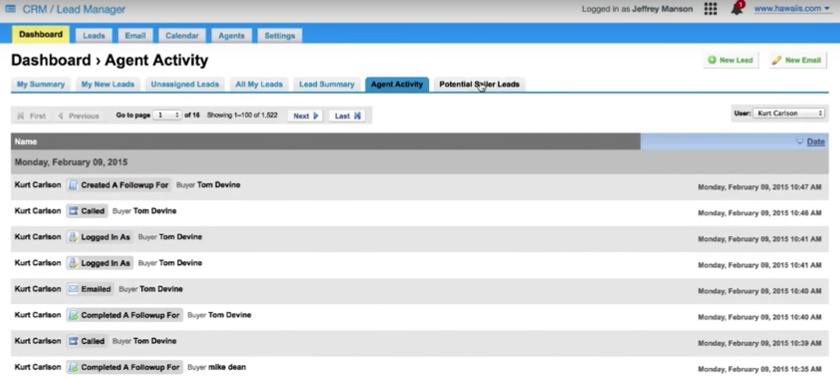This screenshot has height=378, width=840.
Task: Open buyer mike dean's lead
Action: (x=227, y=367)
